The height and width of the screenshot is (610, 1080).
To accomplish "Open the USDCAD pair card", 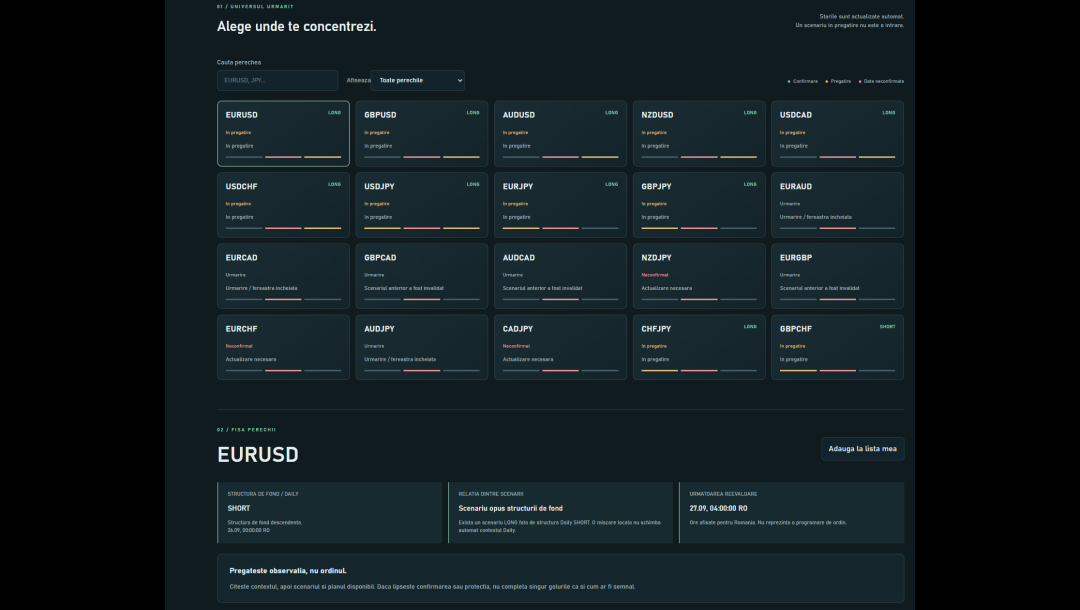I will [838, 134].
